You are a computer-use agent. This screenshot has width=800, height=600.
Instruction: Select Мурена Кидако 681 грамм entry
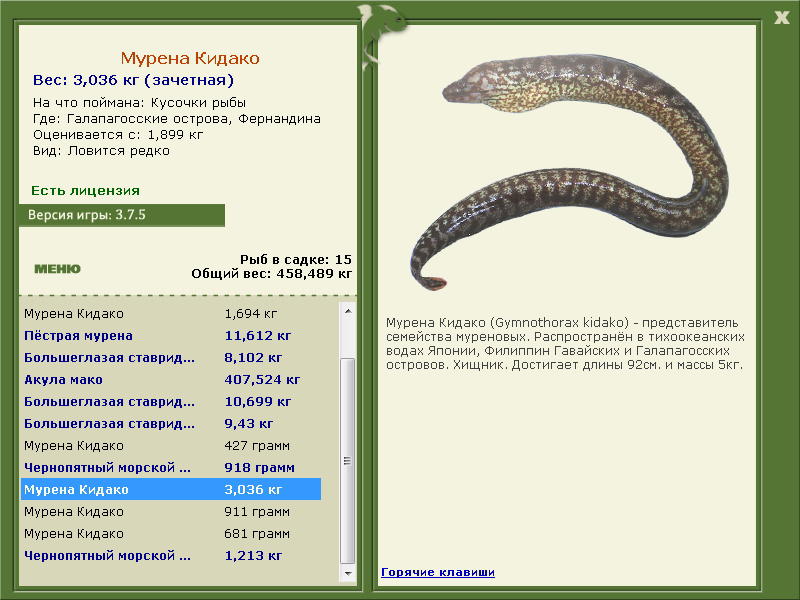[x=171, y=533]
